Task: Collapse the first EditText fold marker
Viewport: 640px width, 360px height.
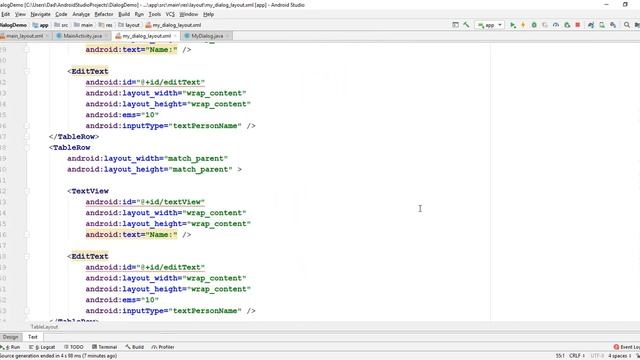Action: [x=27, y=71]
